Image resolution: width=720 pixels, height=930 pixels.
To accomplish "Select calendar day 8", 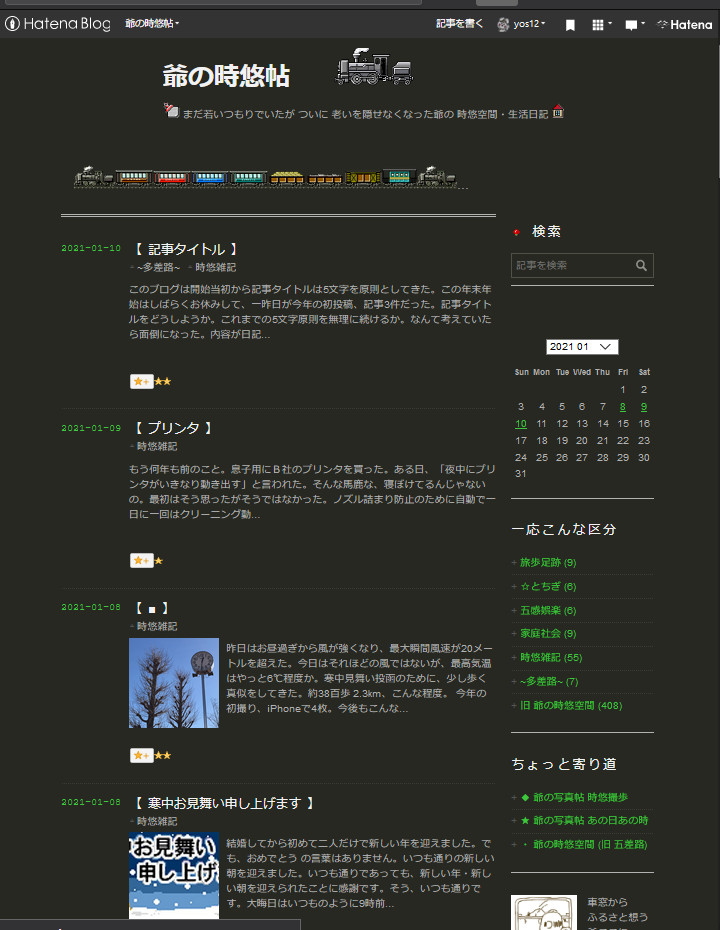I will 623,407.
